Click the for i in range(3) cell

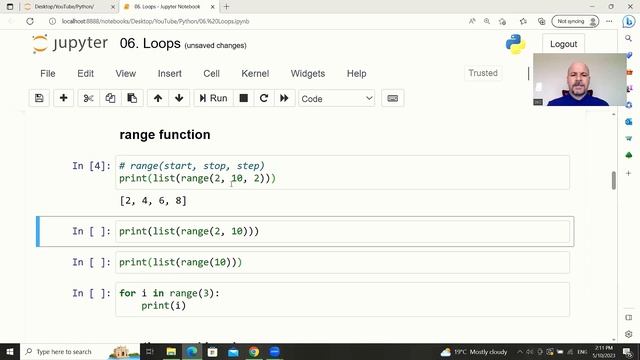click(342, 299)
